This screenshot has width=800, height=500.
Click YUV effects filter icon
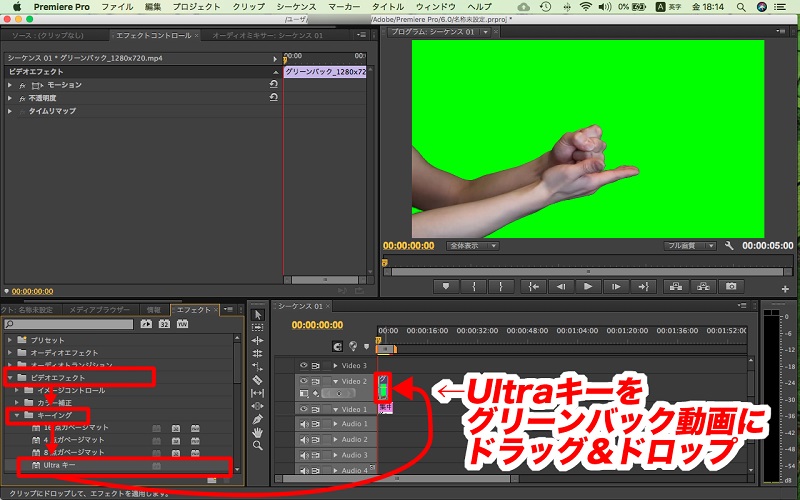tap(183, 324)
